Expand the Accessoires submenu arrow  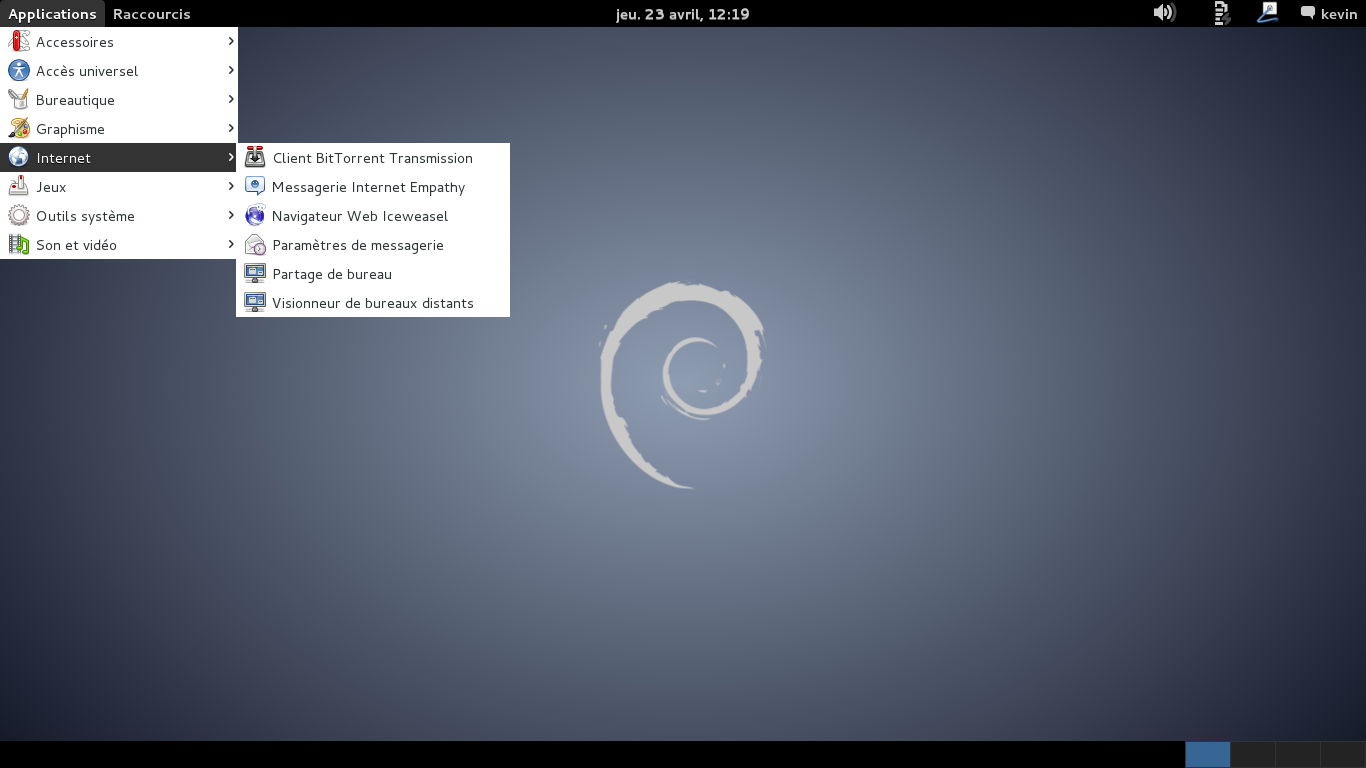point(231,41)
